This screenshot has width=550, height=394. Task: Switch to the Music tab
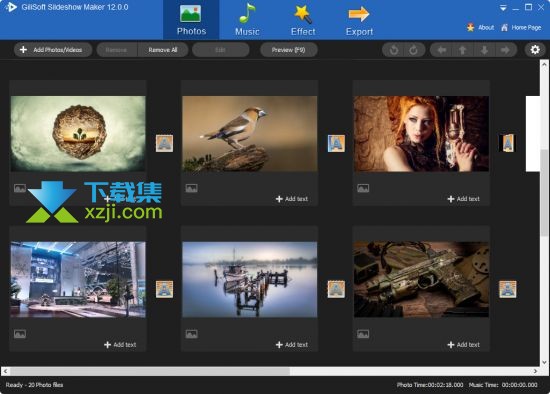[x=247, y=20]
